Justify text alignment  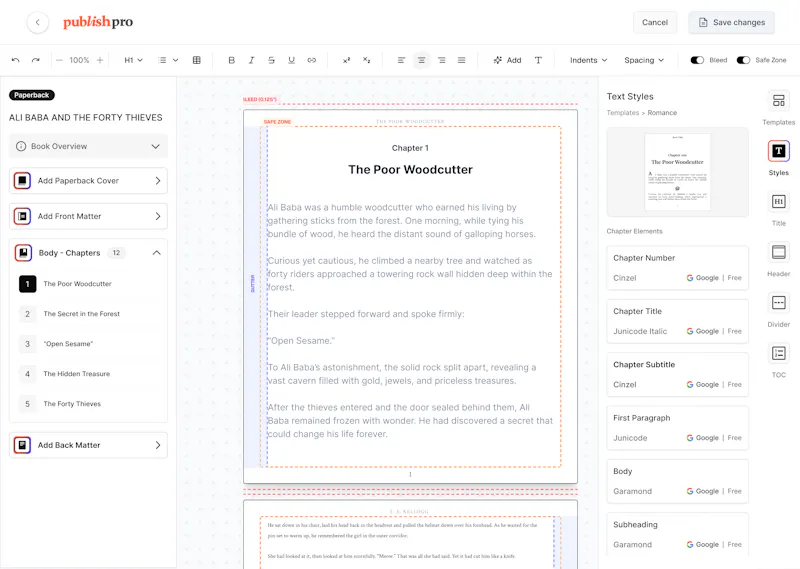pos(461,60)
